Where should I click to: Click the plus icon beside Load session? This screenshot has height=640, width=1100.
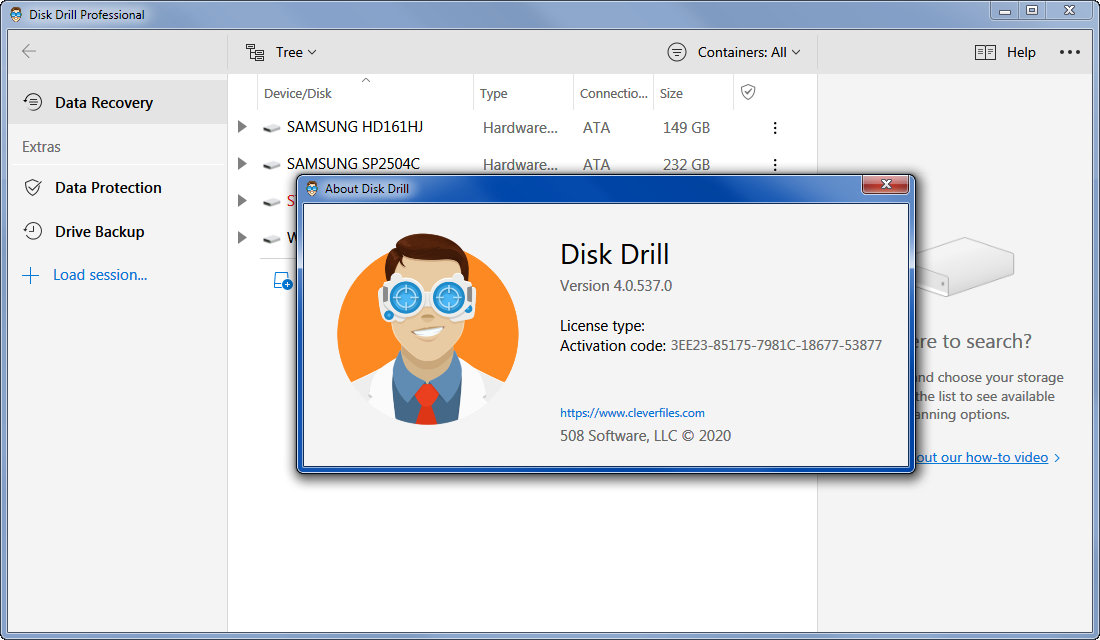(x=31, y=275)
